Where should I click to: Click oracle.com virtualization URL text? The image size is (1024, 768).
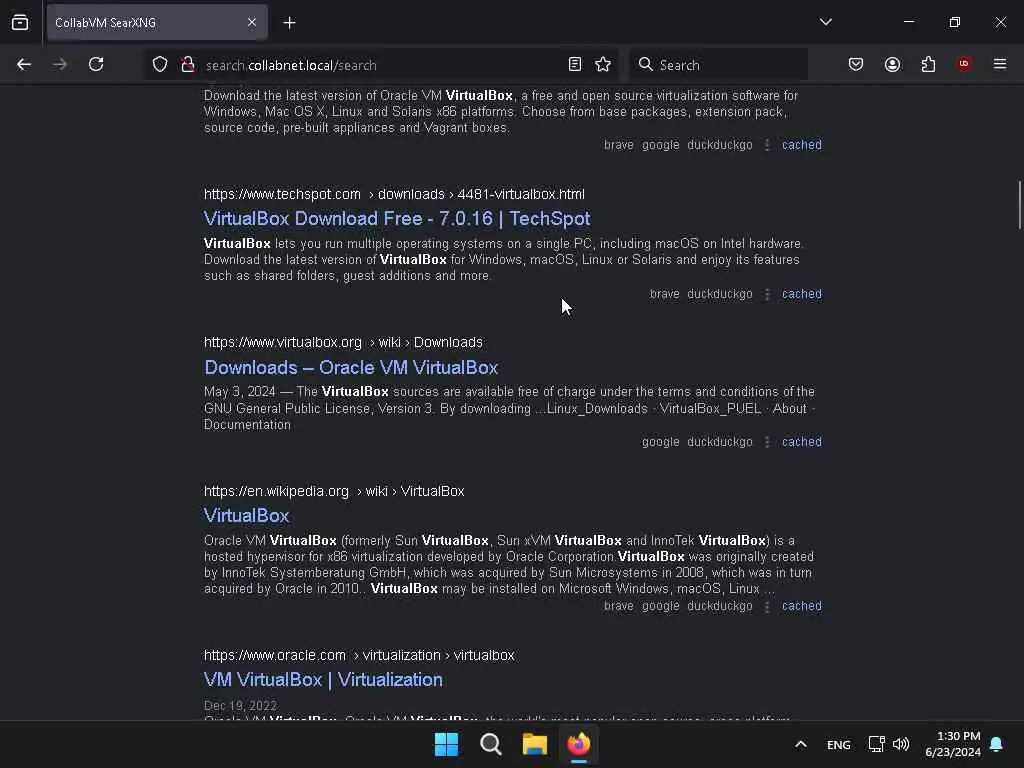[359, 655]
